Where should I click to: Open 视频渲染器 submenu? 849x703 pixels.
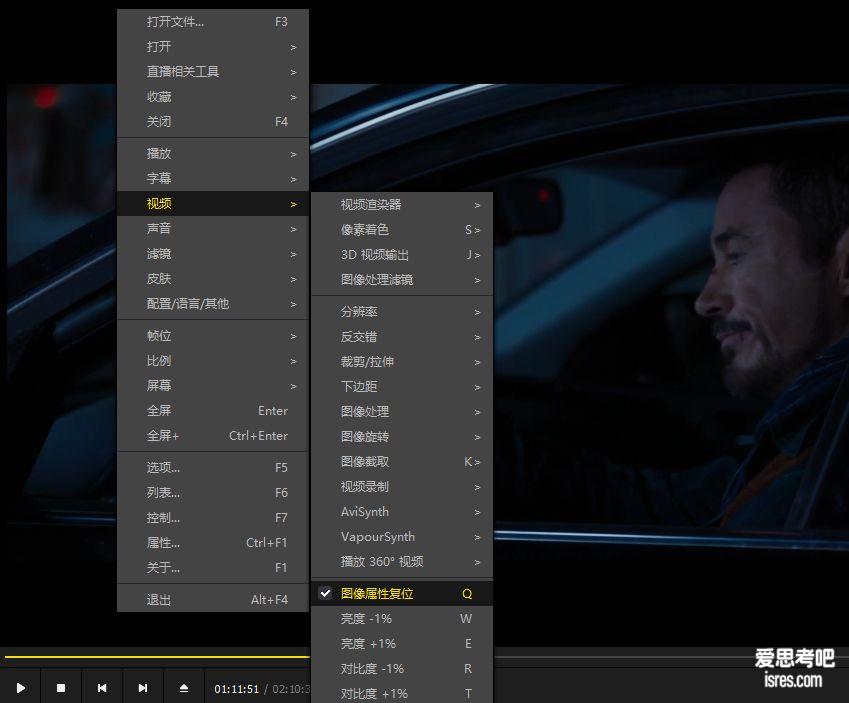click(402, 205)
